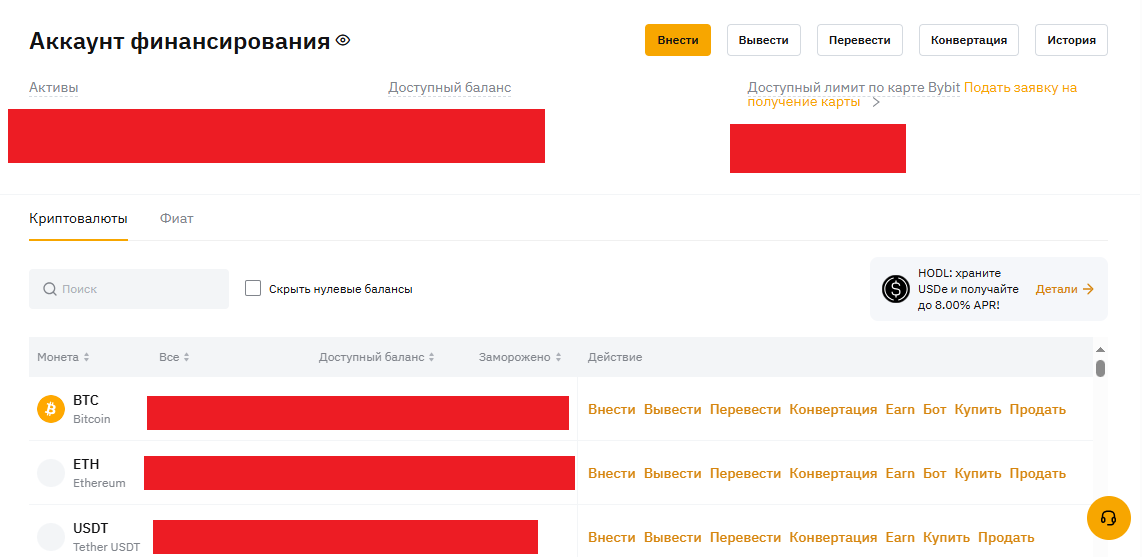Click Конвертация in the BTC row

click(833, 409)
